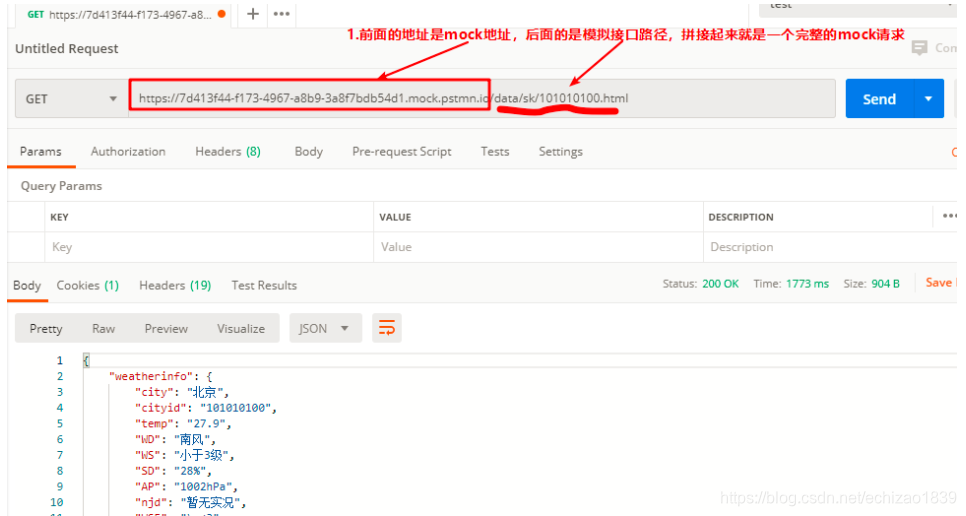
Task: Select the Pretty view mode
Action: coord(46,328)
